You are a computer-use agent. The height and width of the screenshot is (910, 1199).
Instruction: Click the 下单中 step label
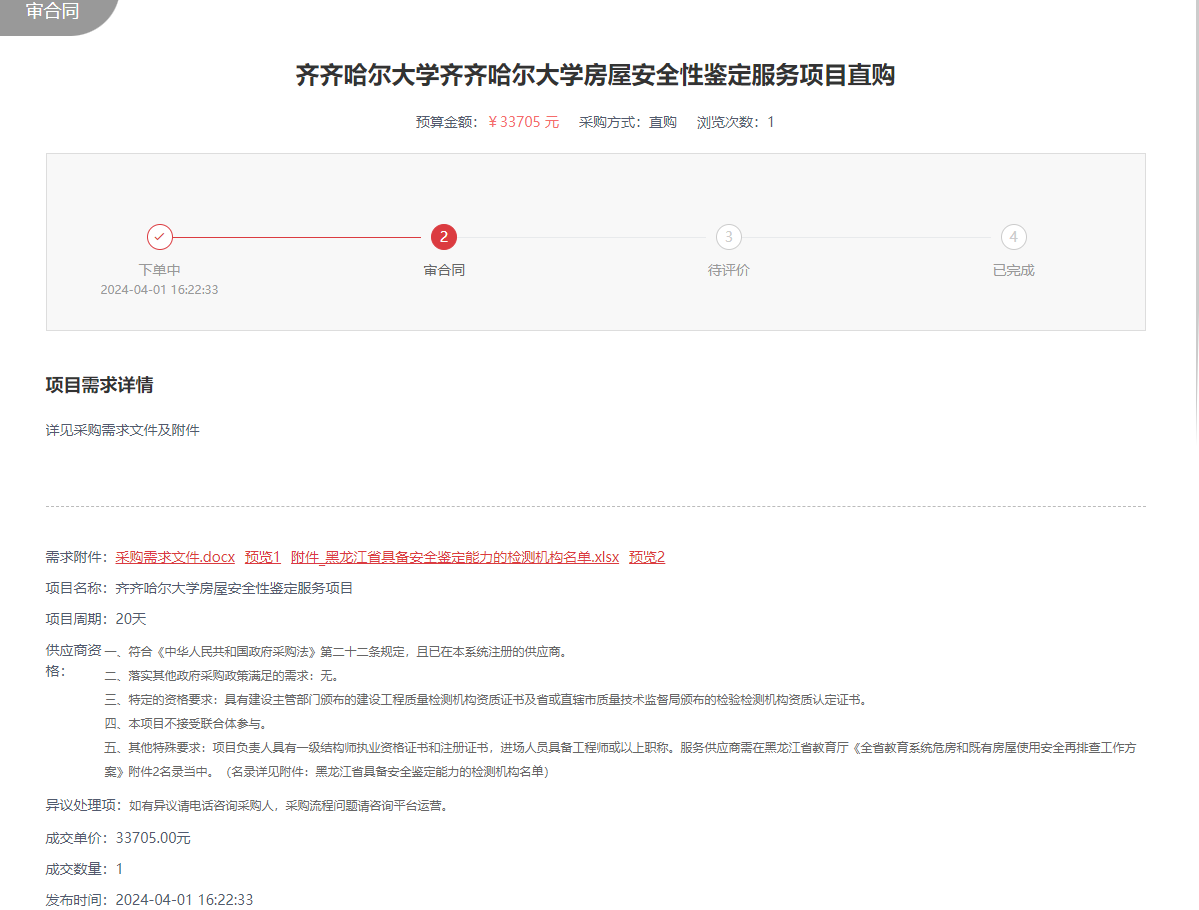(160, 270)
